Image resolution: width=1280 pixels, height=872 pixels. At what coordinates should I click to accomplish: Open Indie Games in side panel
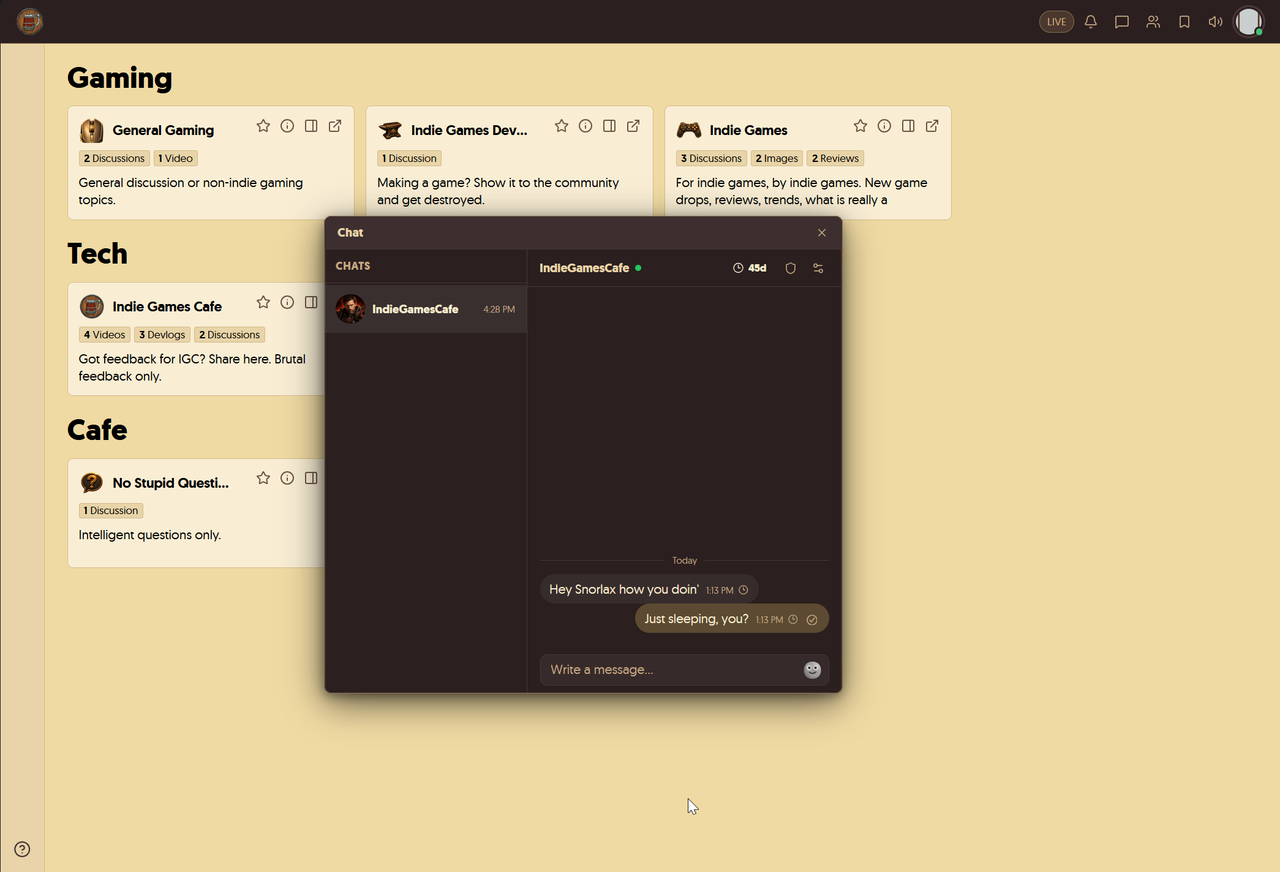pos(908,126)
